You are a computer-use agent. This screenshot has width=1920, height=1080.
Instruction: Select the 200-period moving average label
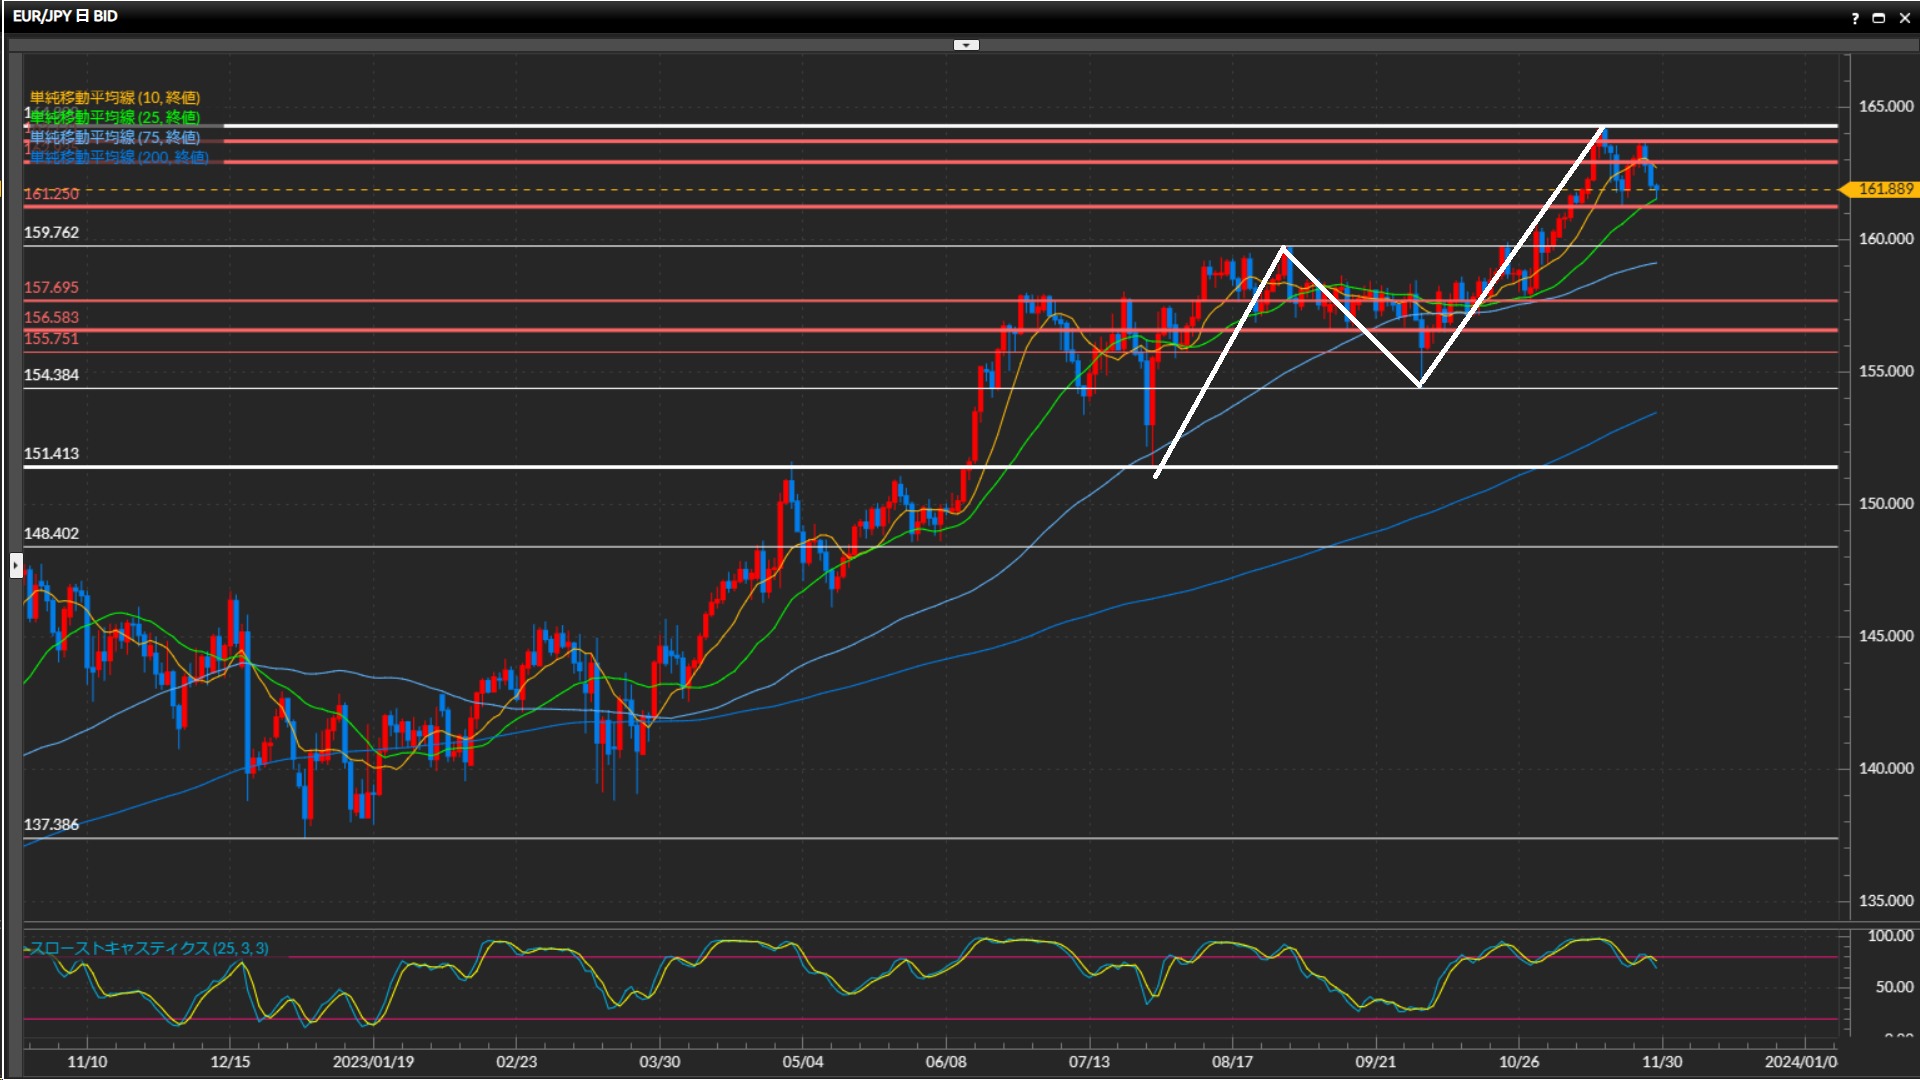tap(119, 157)
